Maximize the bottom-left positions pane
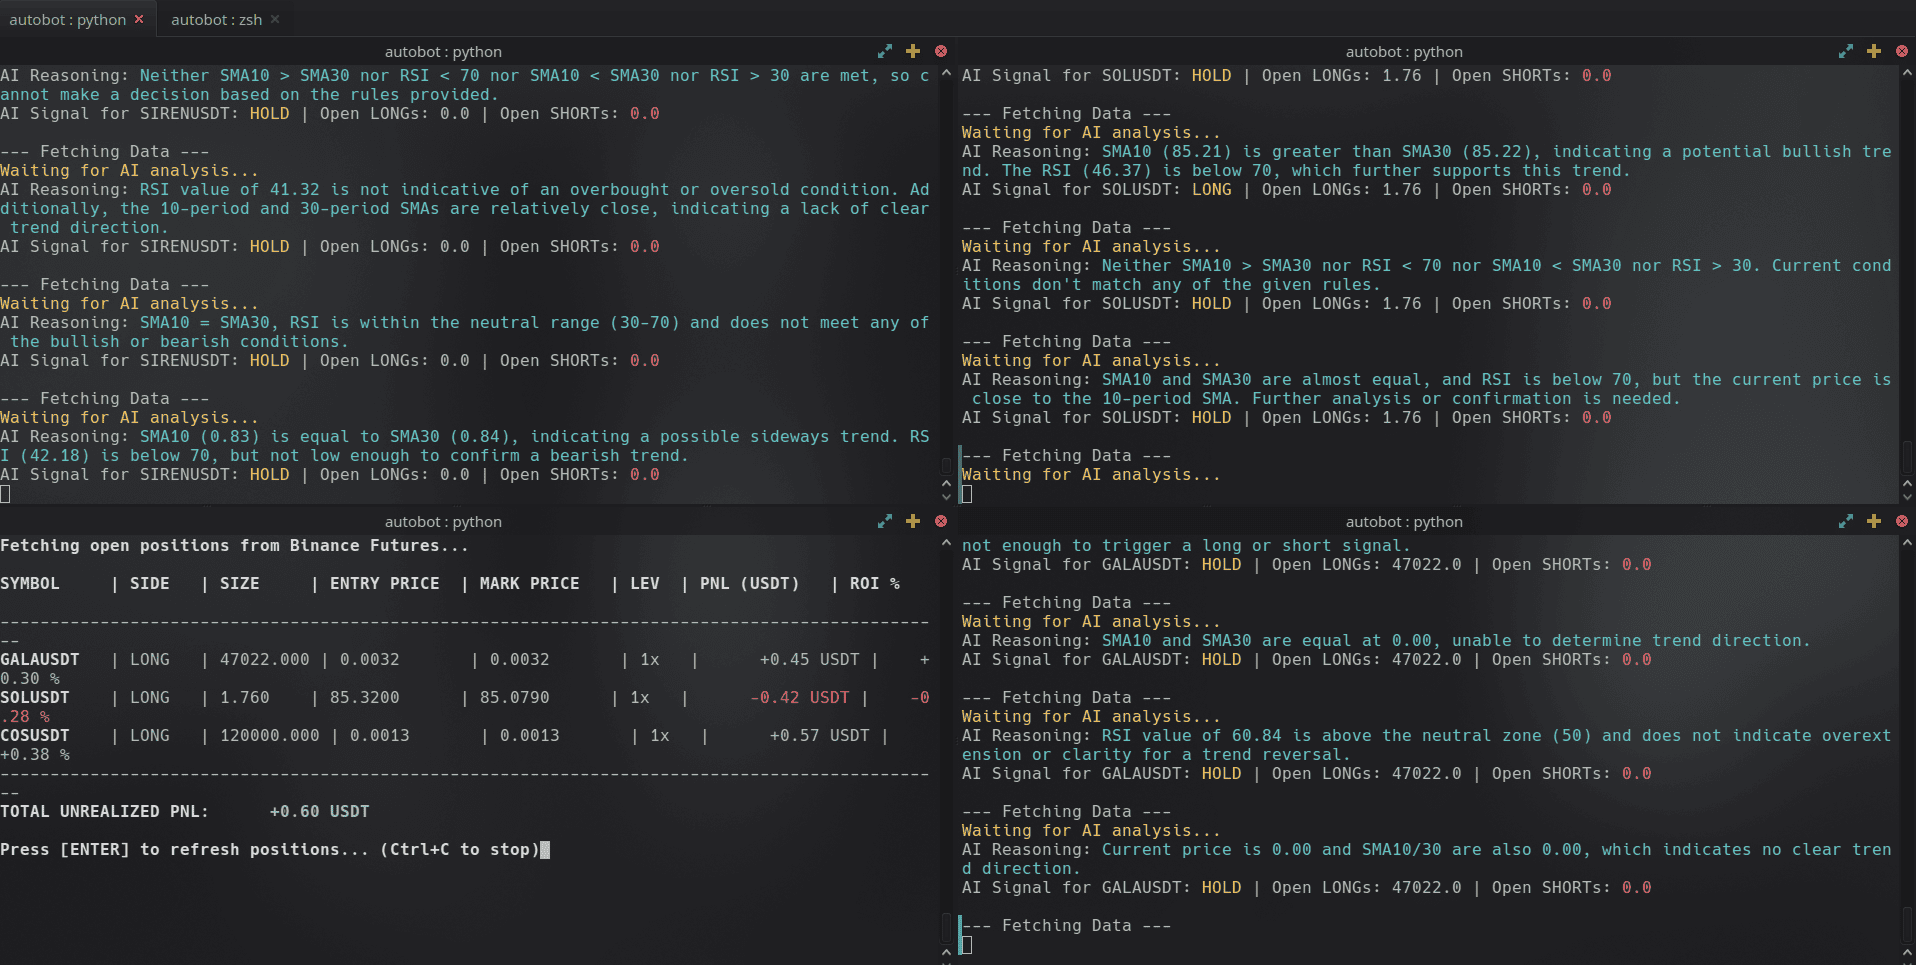Image resolution: width=1916 pixels, height=965 pixels. pos(884,521)
